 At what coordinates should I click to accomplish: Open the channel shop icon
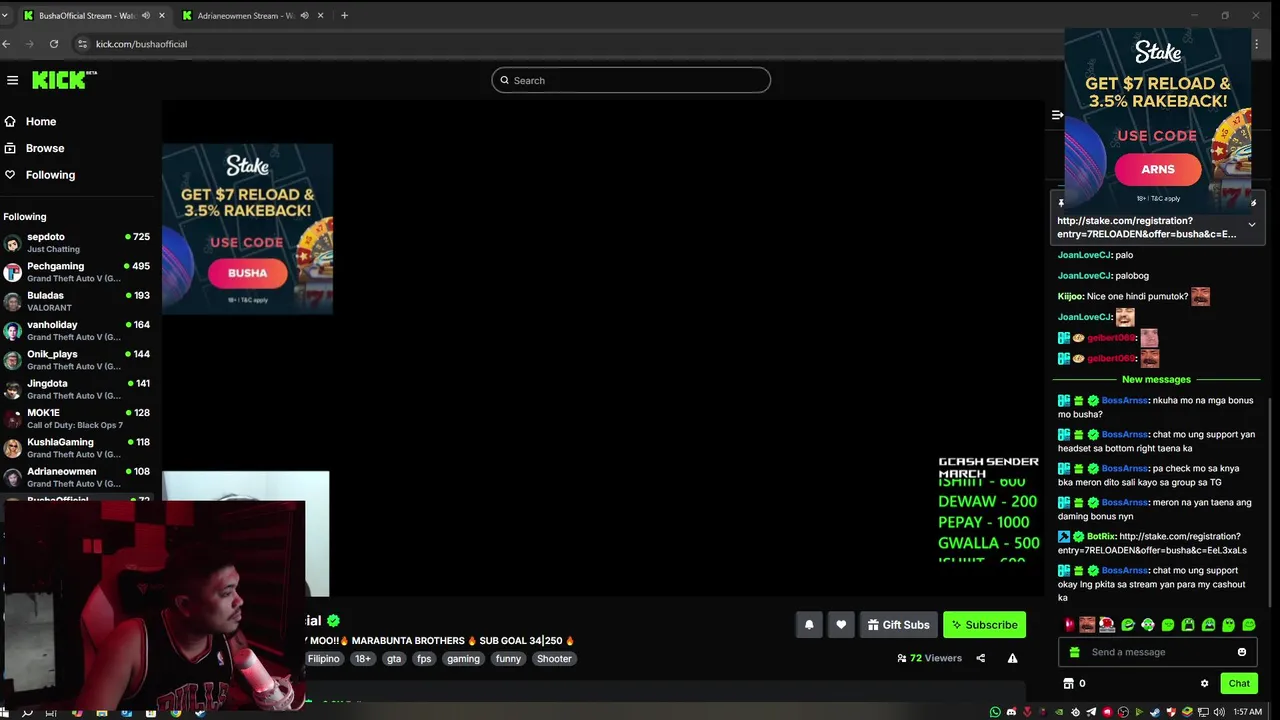click(x=1068, y=683)
